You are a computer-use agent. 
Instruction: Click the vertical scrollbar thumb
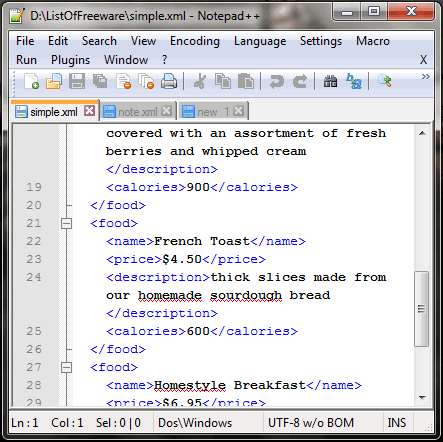[x=422, y=309]
